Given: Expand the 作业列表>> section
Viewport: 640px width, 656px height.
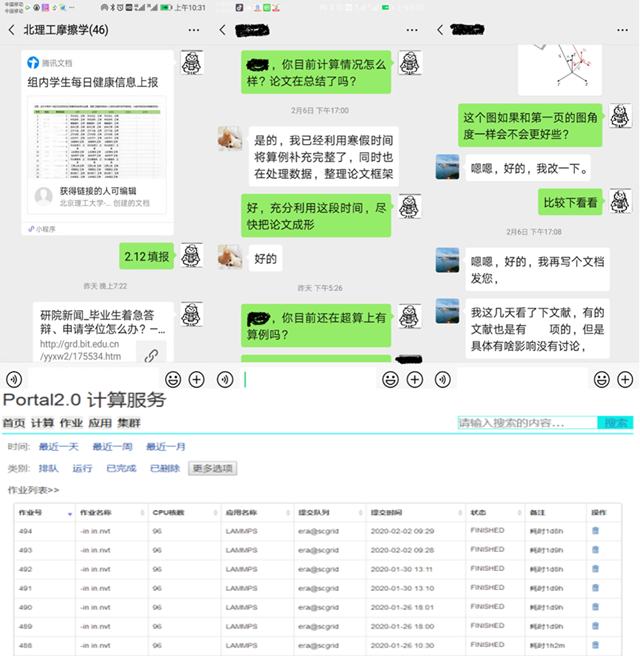Looking at the screenshot, I should [x=34, y=490].
